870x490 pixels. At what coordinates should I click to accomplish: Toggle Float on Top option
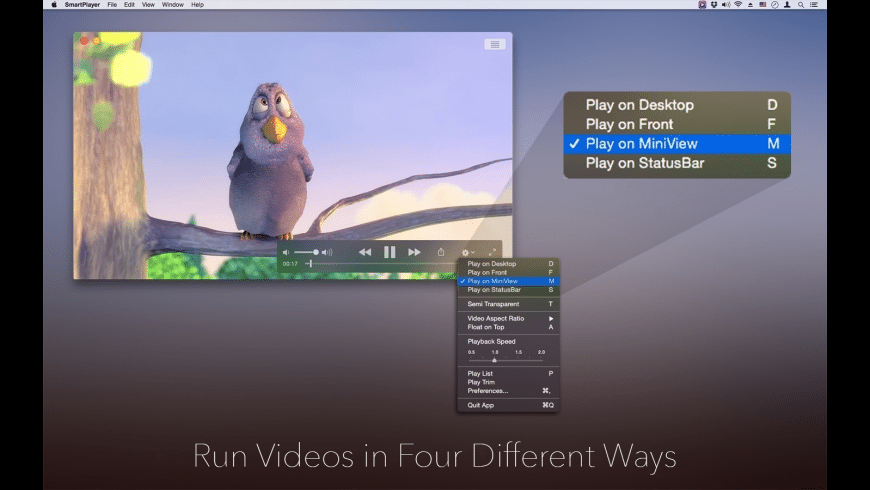508,327
